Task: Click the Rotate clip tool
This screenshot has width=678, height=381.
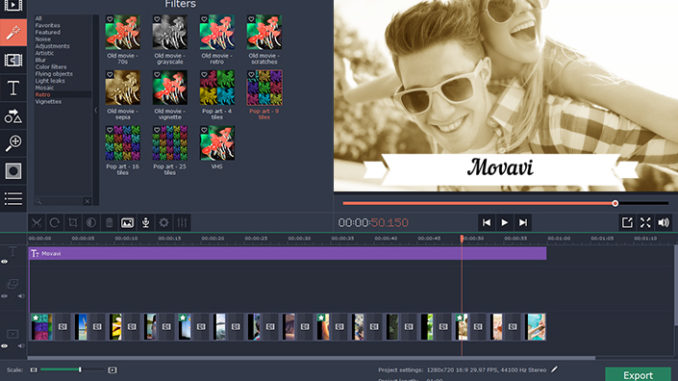Action: click(54, 223)
